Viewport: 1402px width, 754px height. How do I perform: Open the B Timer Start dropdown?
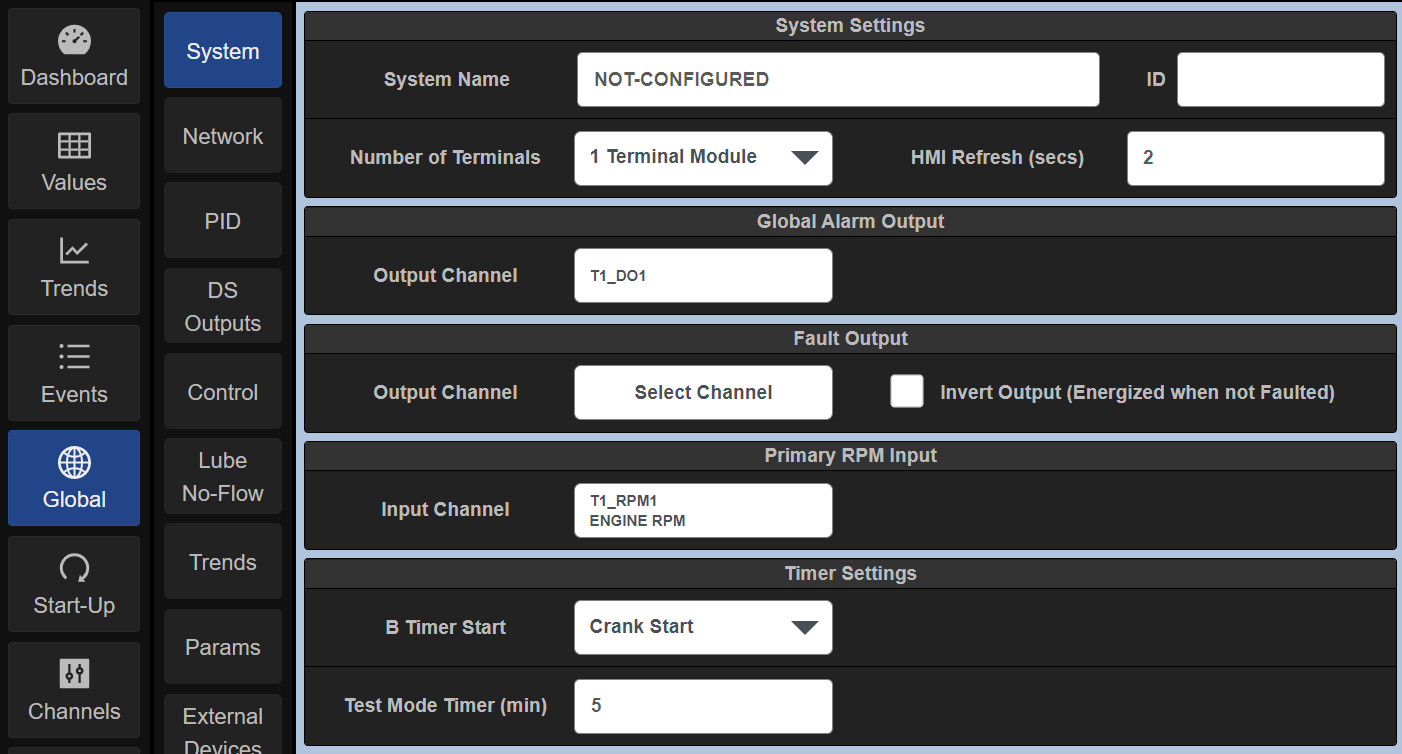tap(703, 627)
